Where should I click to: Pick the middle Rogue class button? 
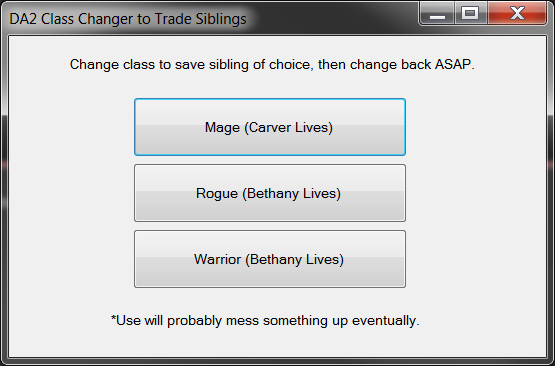click(x=270, y=193)
